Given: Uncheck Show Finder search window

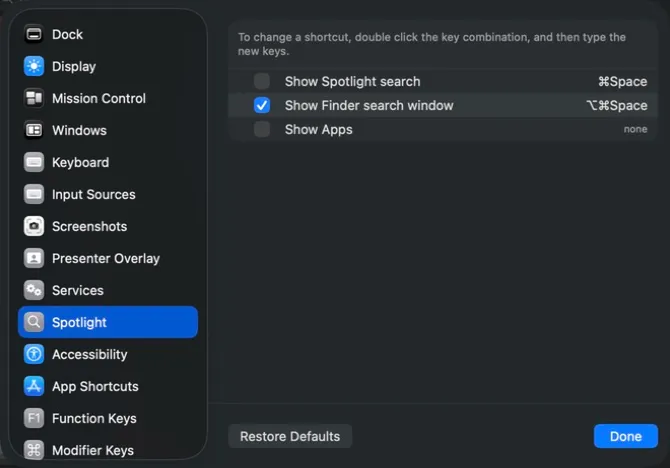Looking at the screenshot, I should tap(262, 105).
